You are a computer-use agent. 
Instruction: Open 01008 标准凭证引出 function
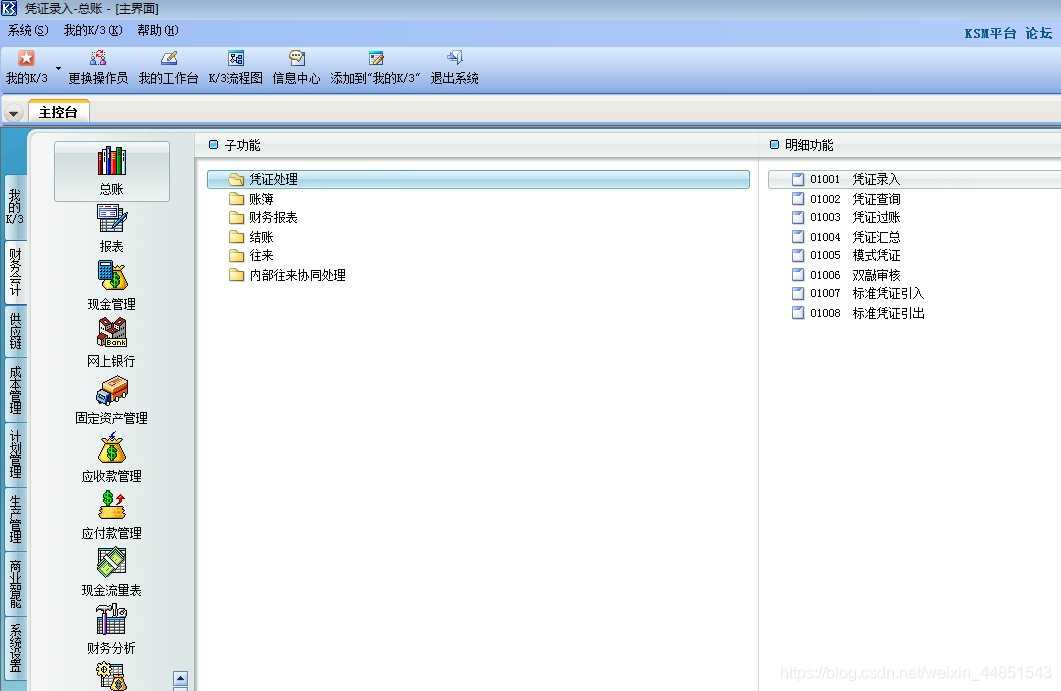[x=858, y=313]
